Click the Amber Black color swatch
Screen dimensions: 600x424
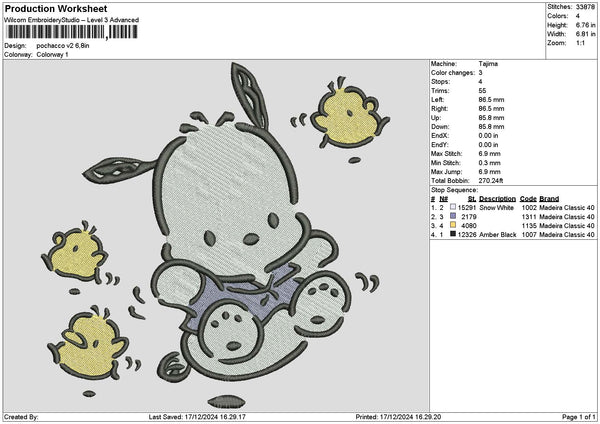(x=453, y=234)
